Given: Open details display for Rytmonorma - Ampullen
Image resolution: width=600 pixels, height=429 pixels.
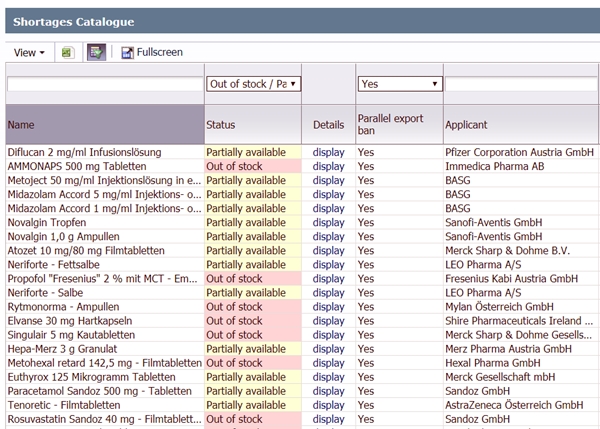Looking at the screenshot, I should coord(328,306).
